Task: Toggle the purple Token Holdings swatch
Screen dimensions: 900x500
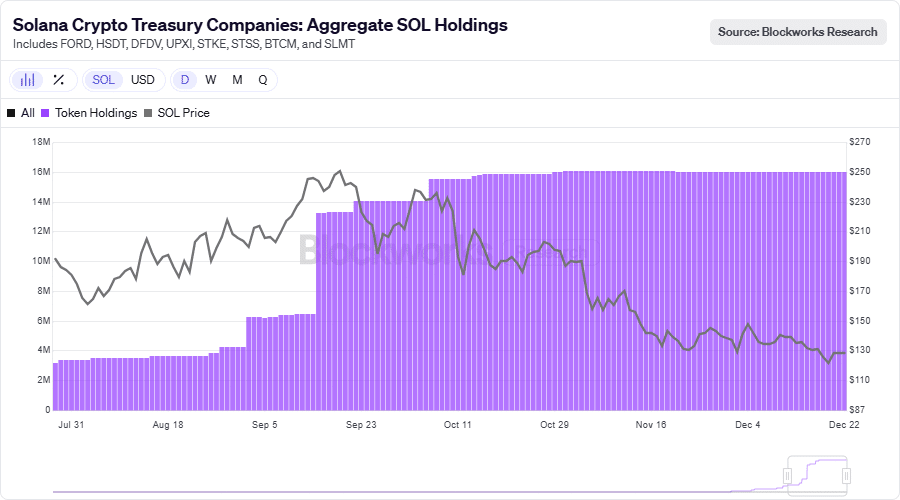Action: point(45,113)
